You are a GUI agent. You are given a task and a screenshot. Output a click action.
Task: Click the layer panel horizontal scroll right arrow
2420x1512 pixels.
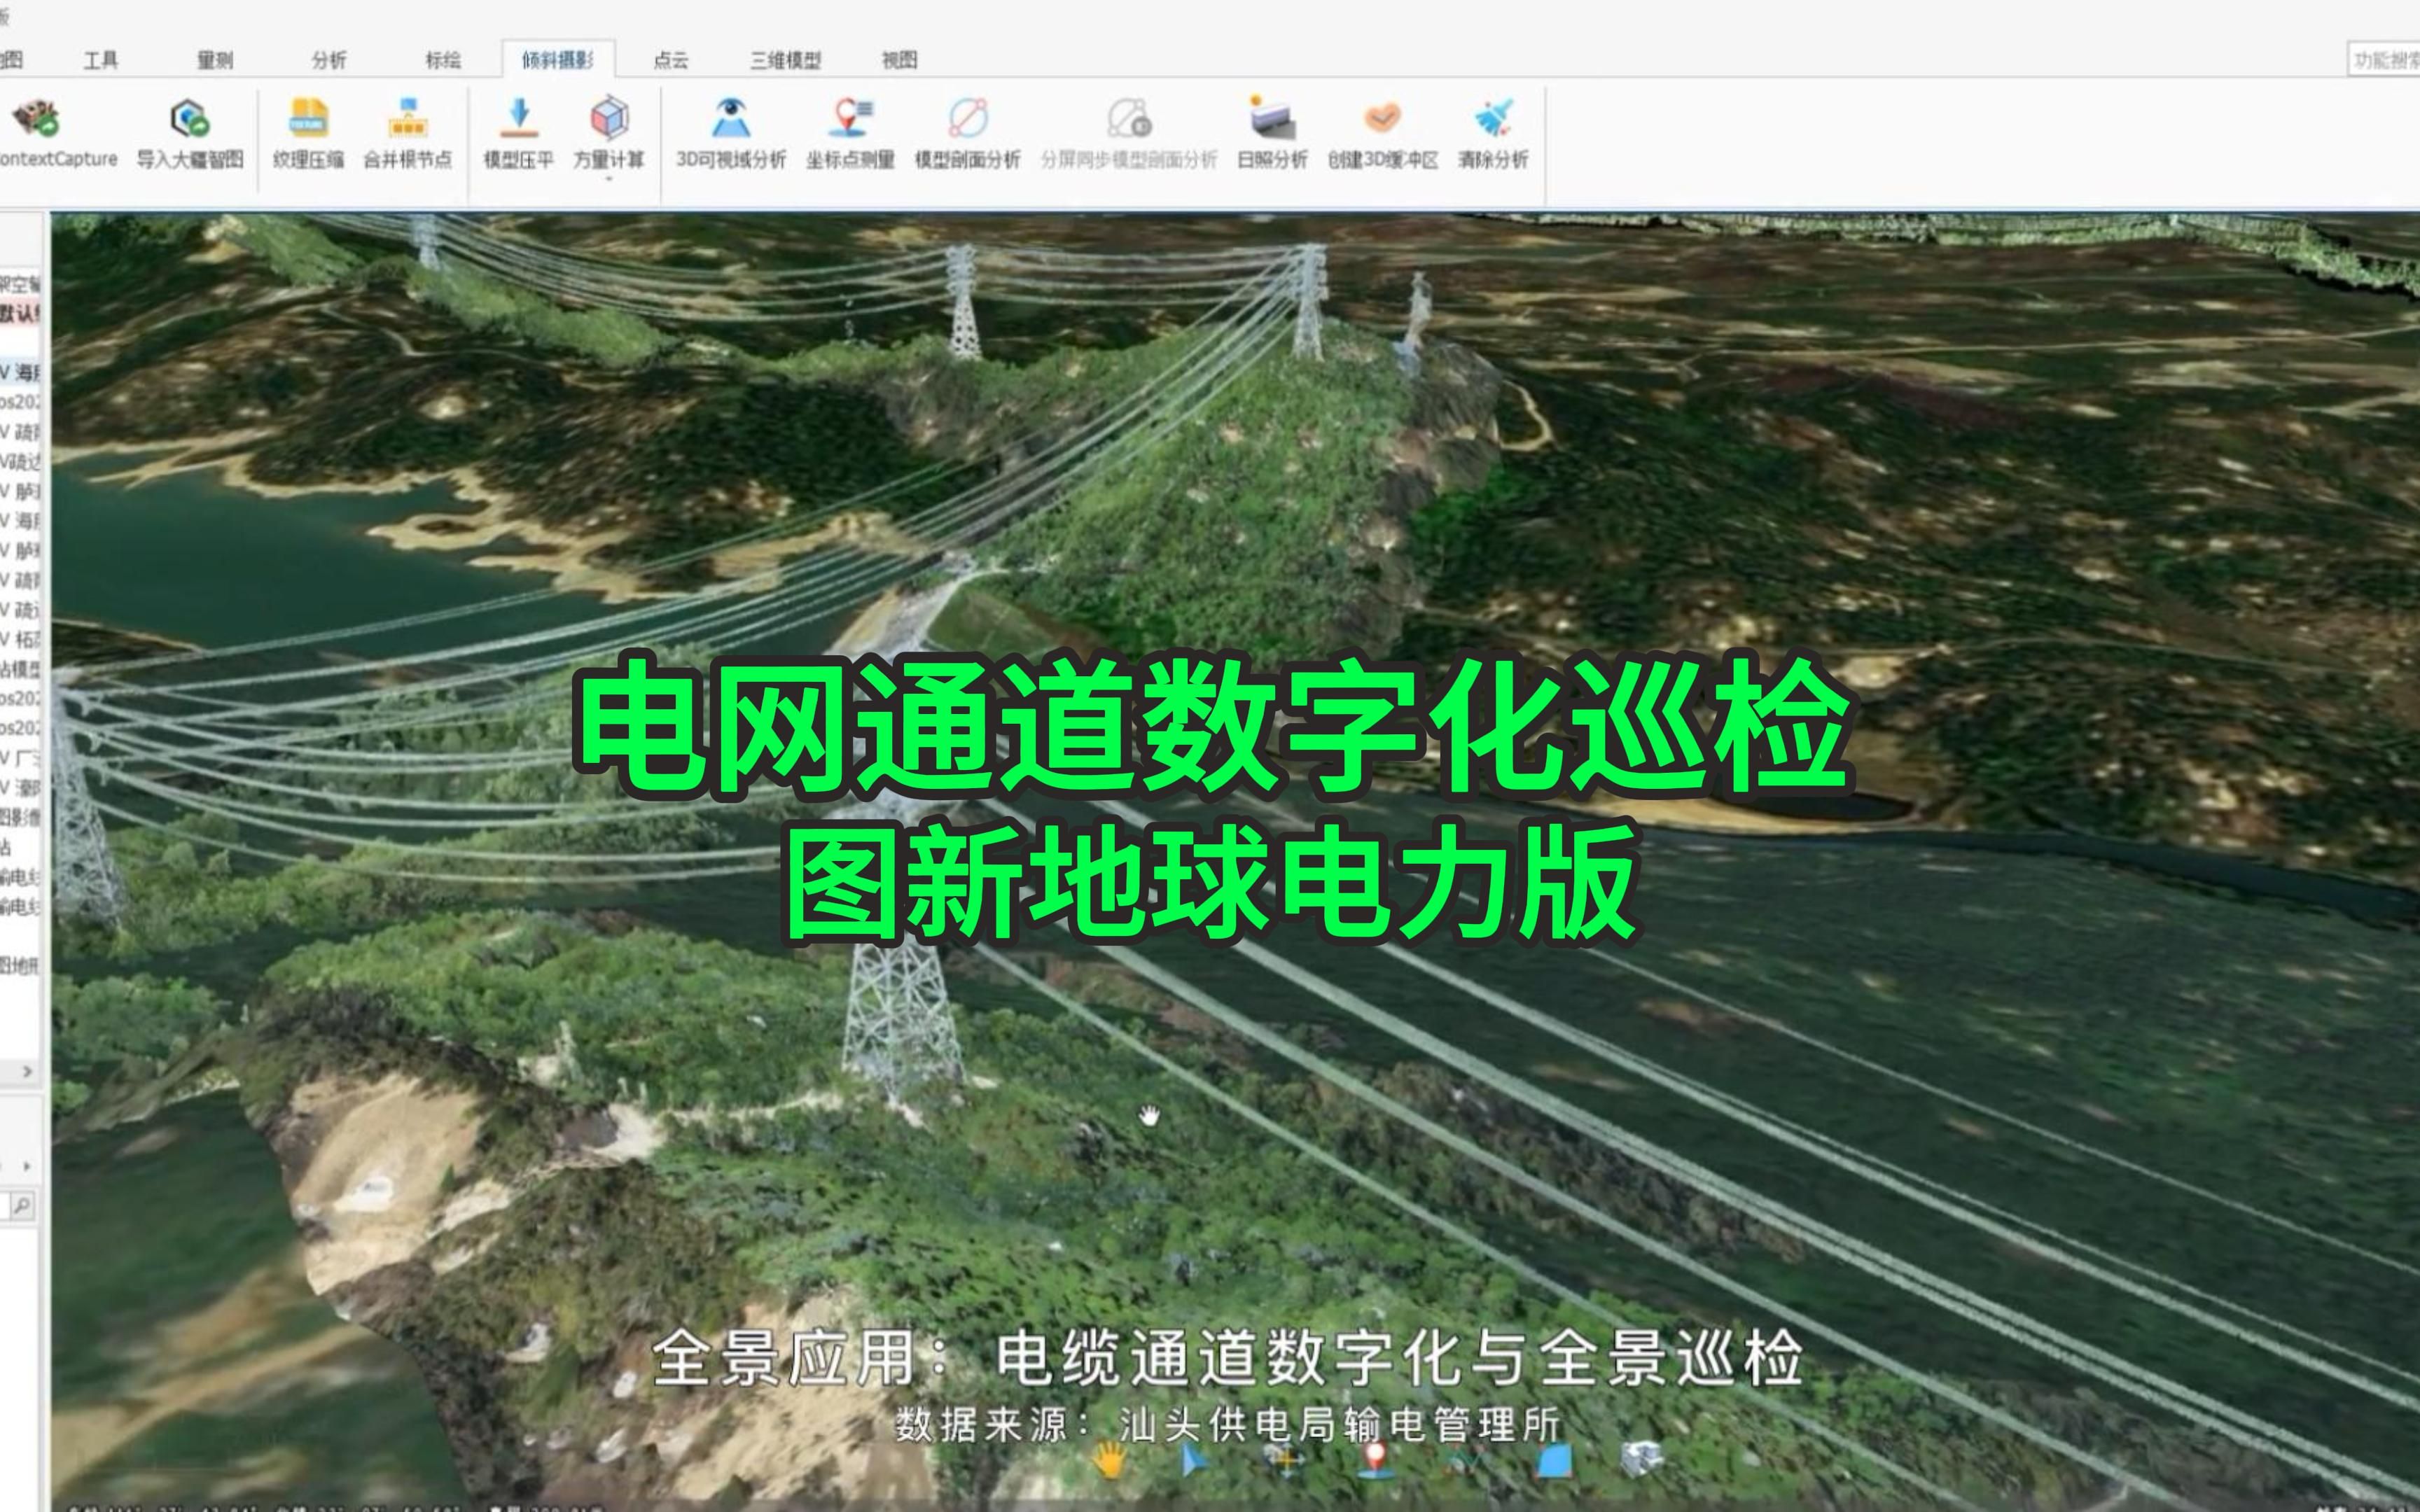click(27, 1071)
